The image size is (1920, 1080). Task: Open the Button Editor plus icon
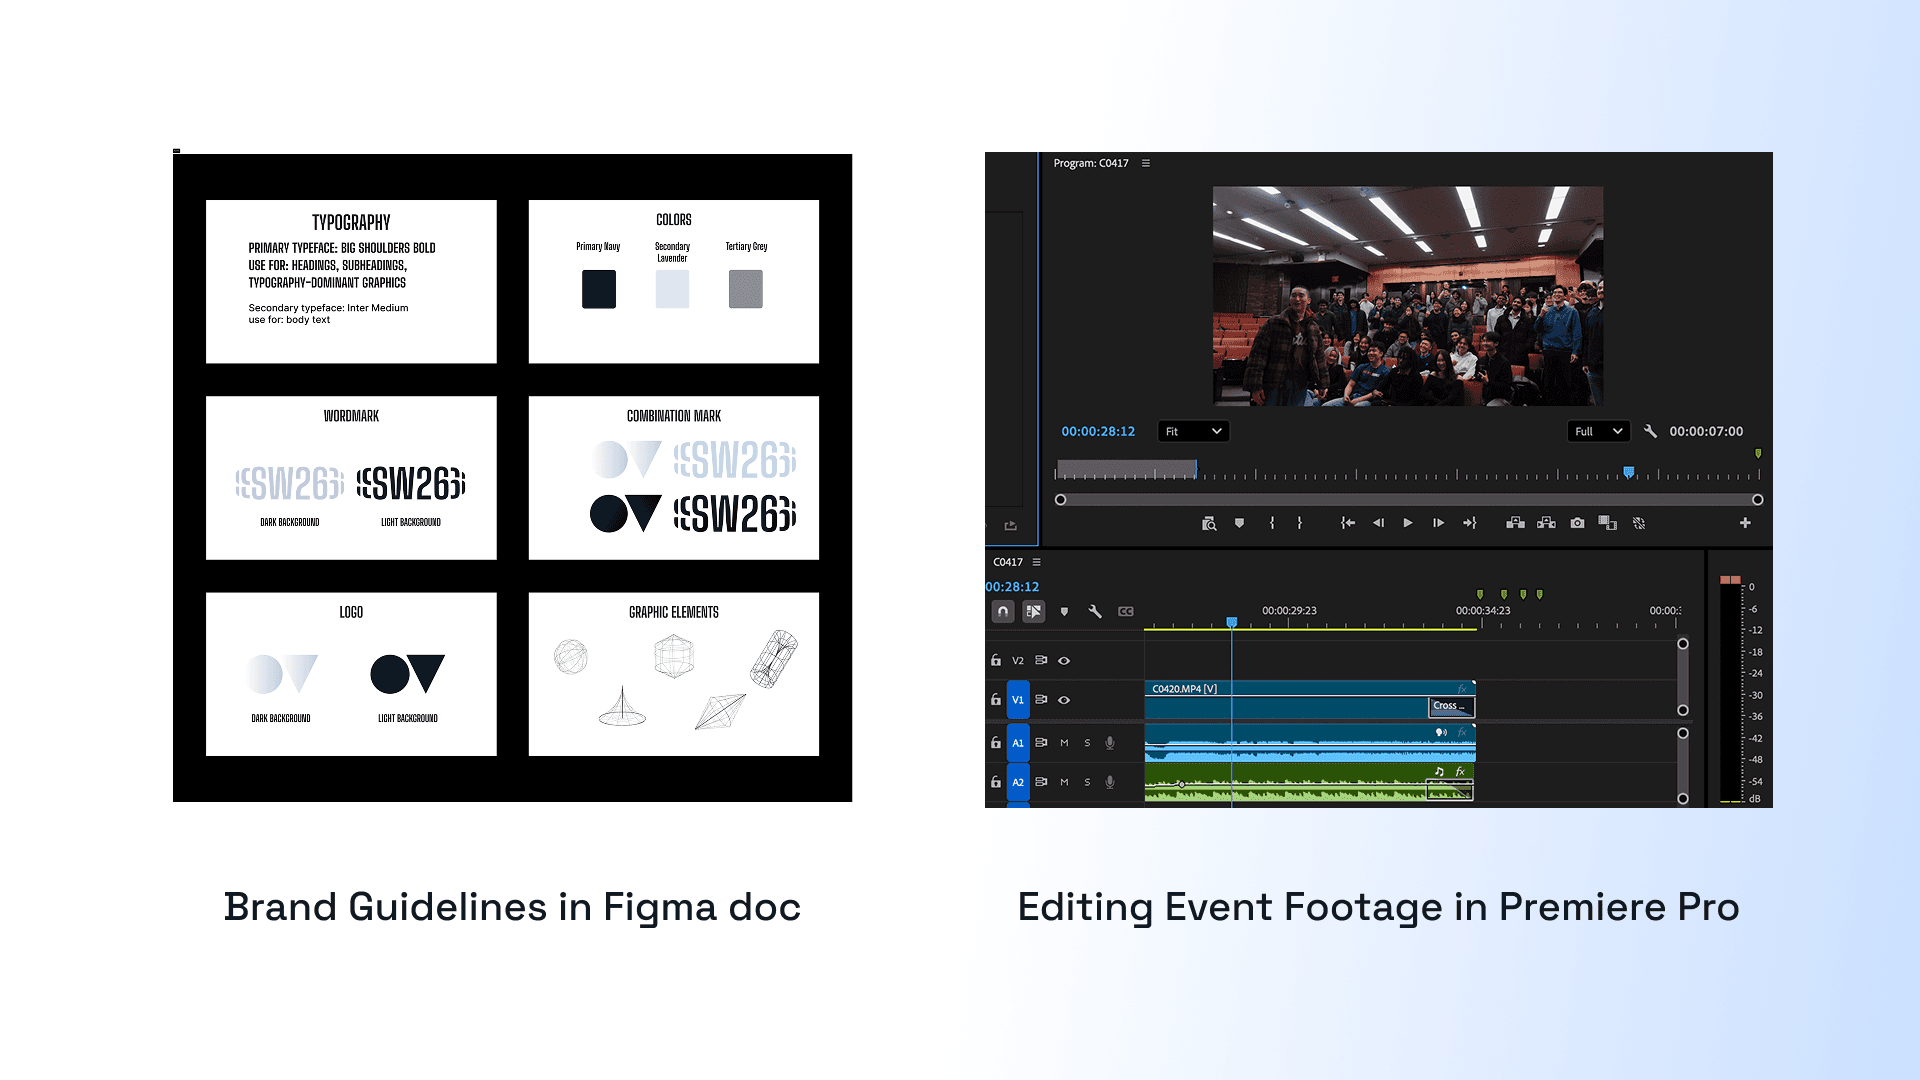pyautogui.click(x=1745, y=523)
